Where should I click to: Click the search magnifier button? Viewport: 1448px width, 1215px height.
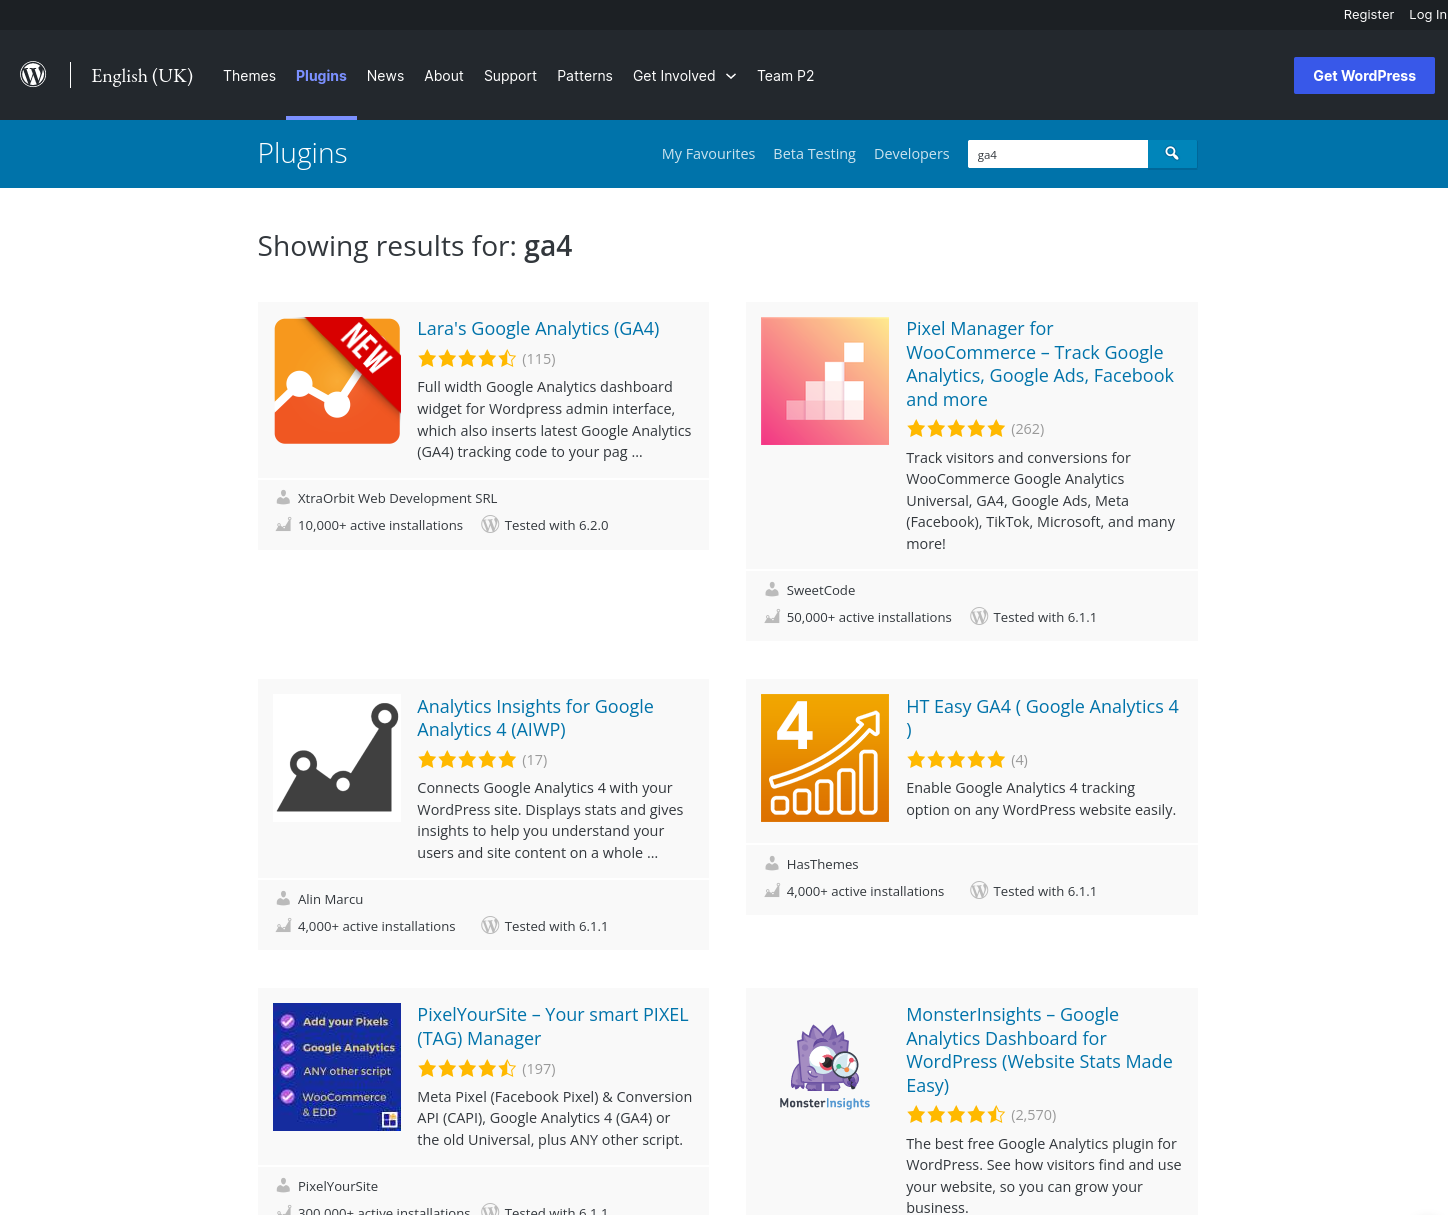pos(1172,154)
